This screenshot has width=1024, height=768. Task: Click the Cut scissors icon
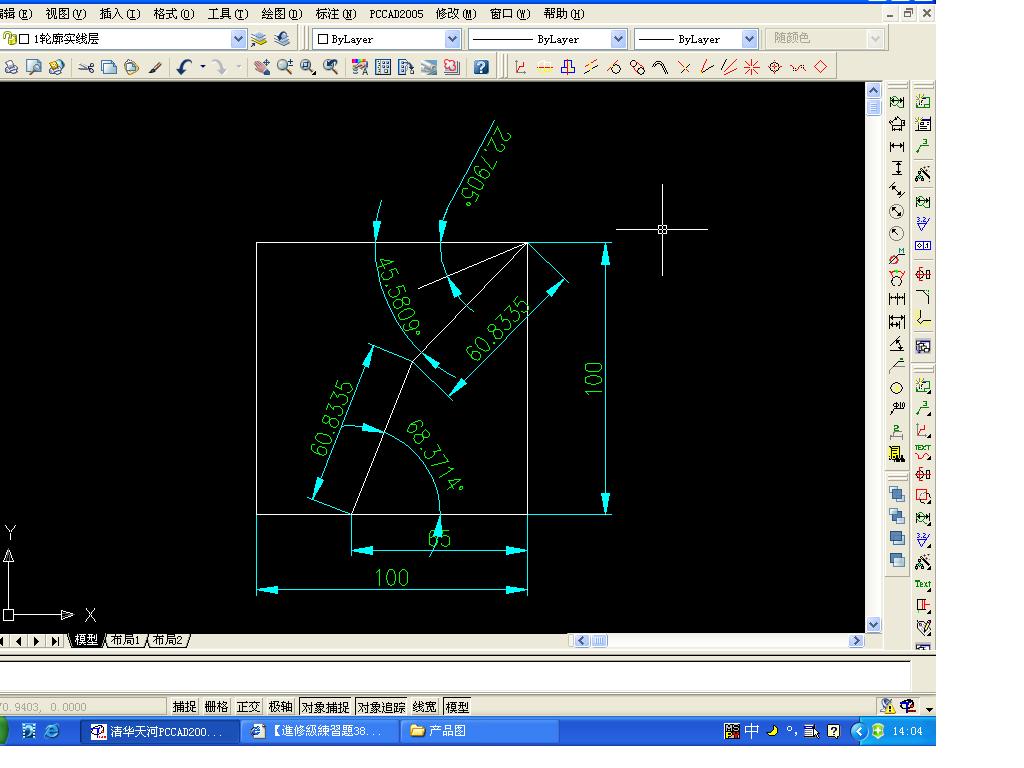coord(86,67)
